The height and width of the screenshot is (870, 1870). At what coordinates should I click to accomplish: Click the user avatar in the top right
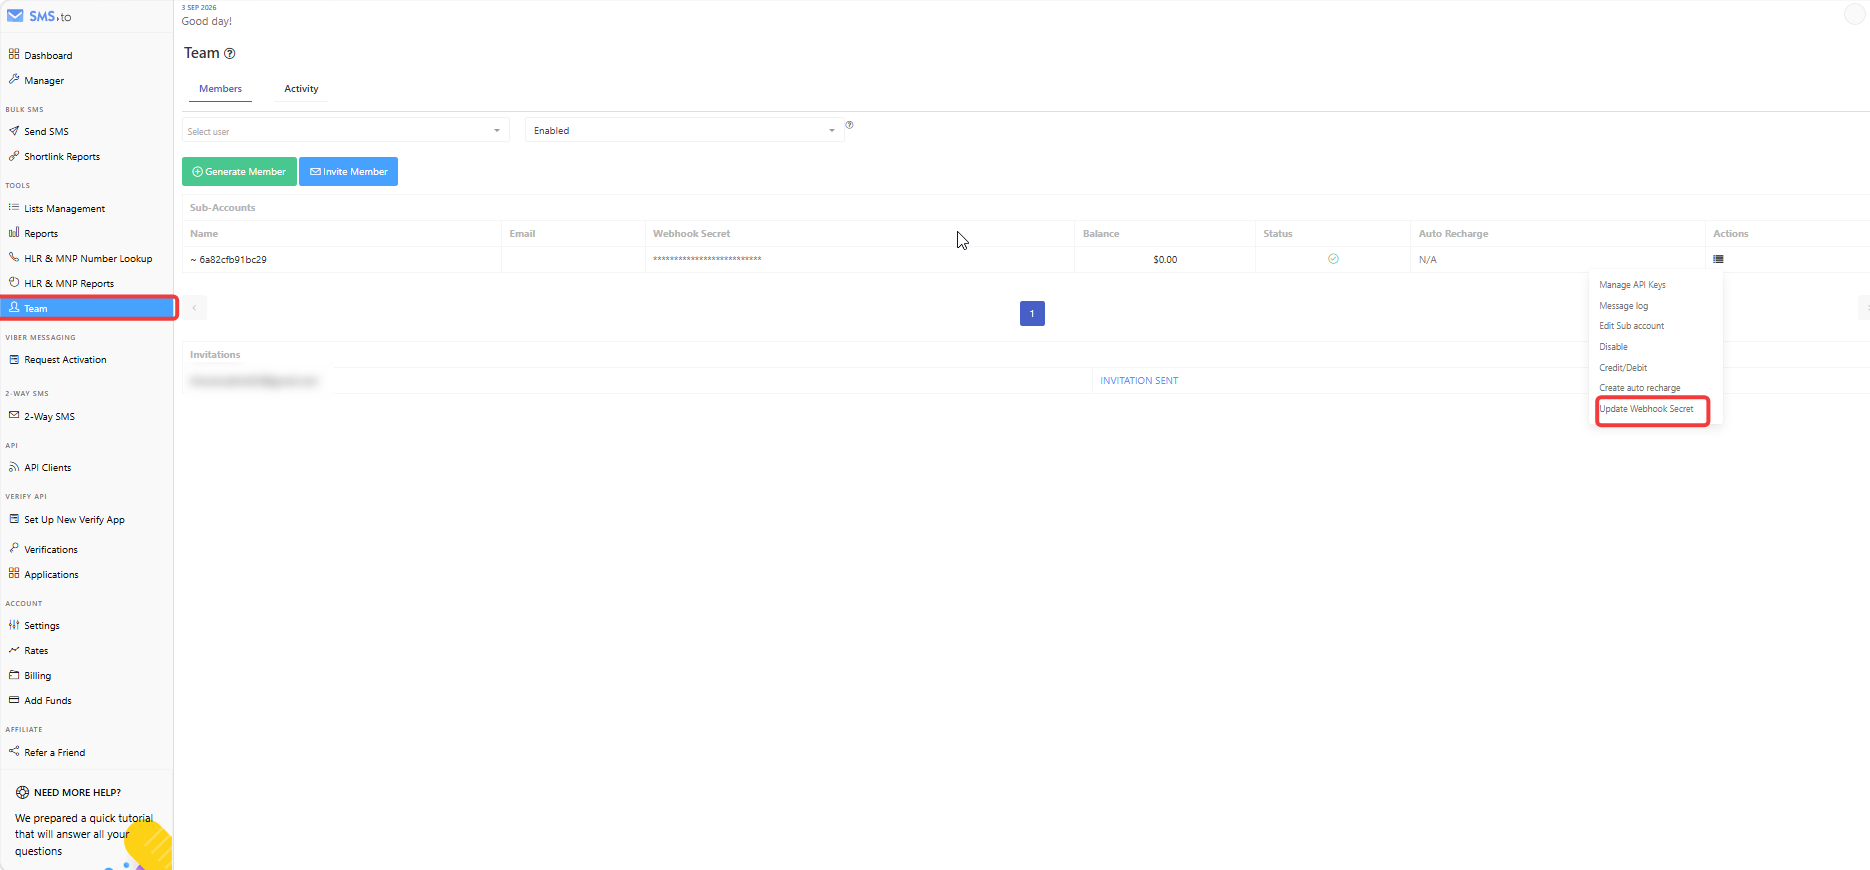pos(1854,14)
